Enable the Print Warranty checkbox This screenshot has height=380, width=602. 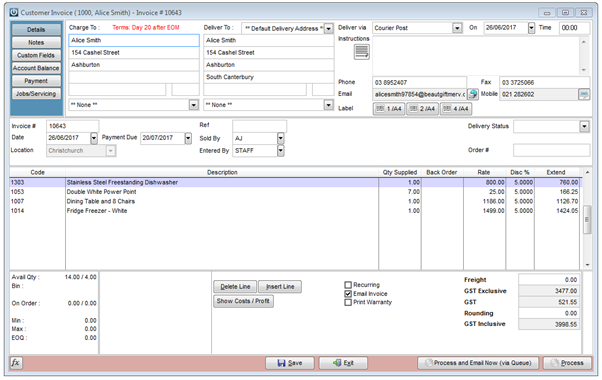coord(348,302)
